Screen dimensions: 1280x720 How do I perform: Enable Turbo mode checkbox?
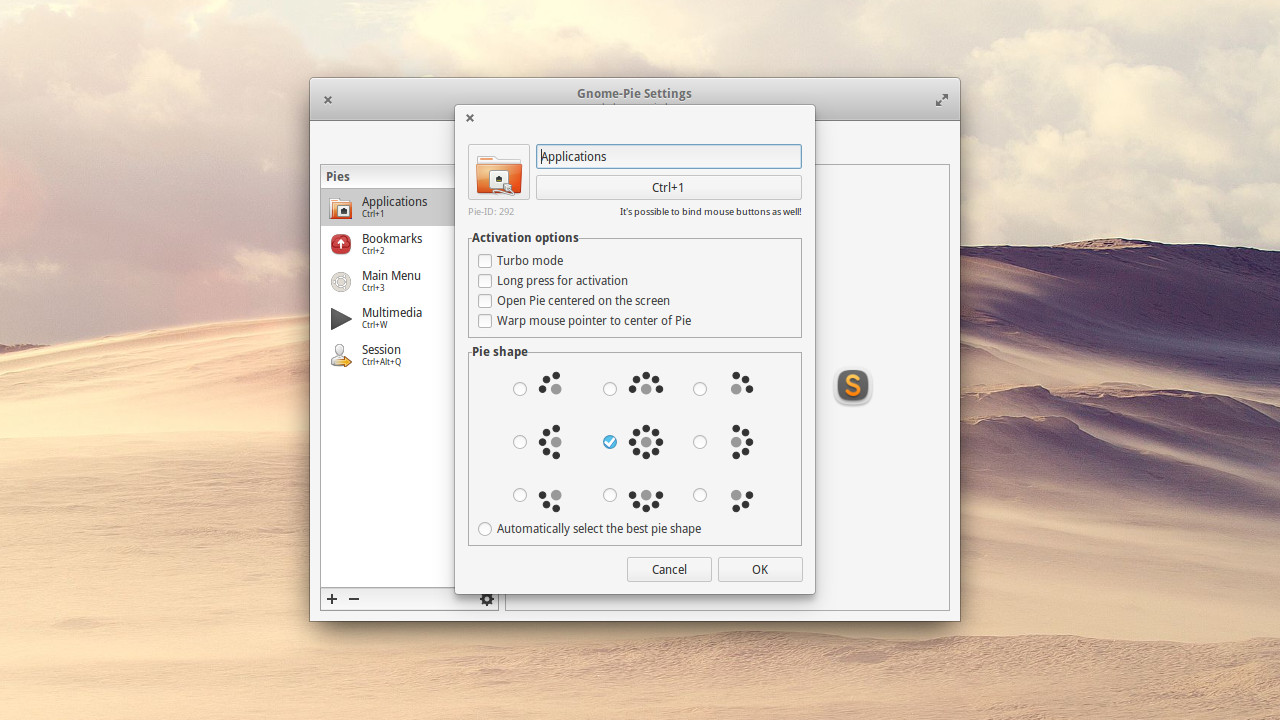click(485, 261)
